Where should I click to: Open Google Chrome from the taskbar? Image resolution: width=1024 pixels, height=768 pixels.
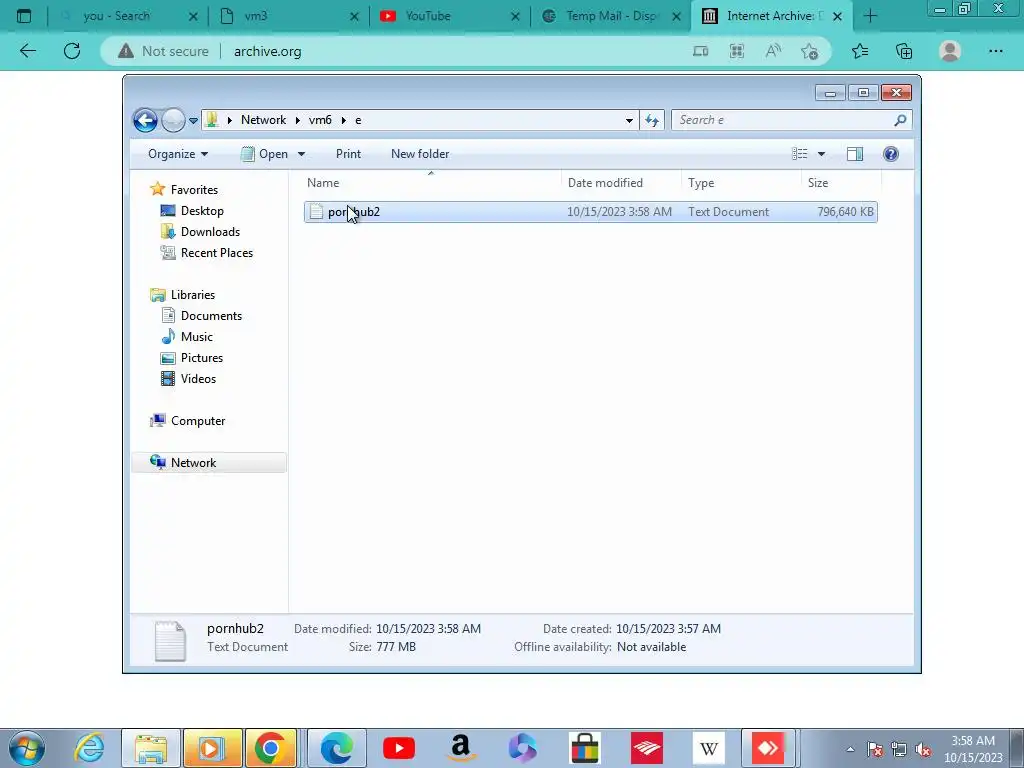[270, 748]
